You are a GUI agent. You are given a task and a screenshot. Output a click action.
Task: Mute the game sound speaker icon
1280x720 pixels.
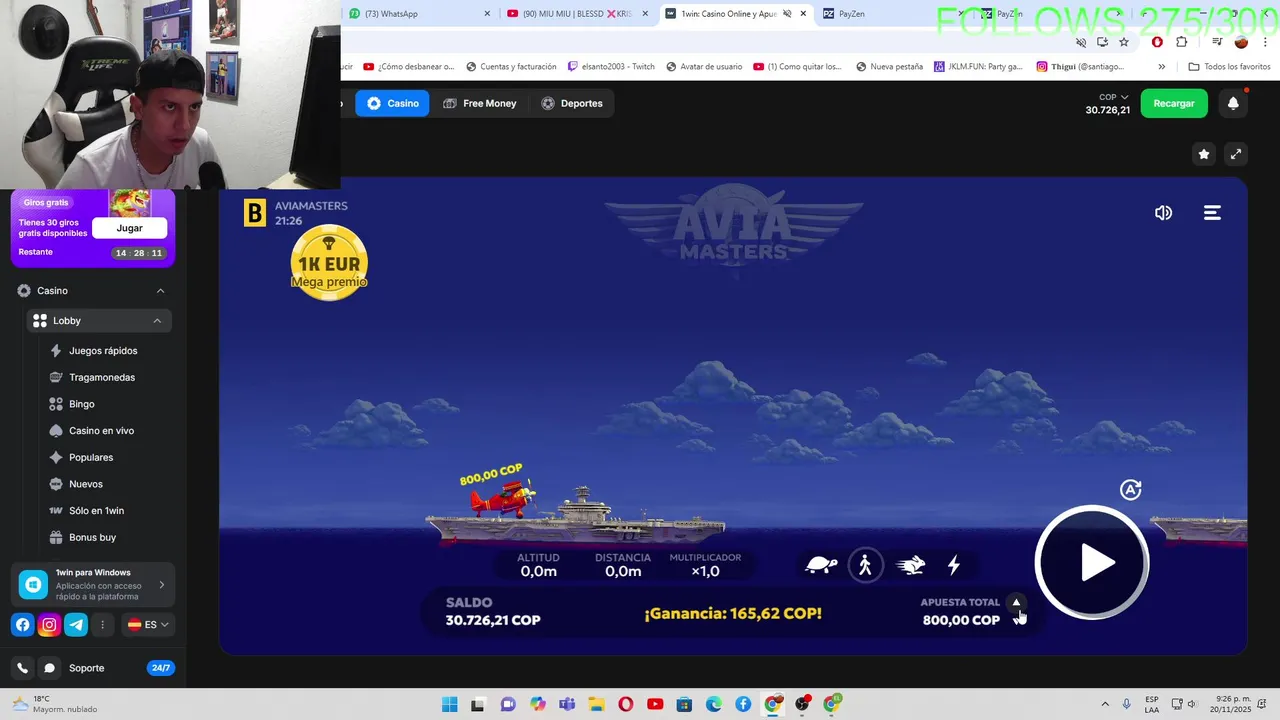point(1163,213)
